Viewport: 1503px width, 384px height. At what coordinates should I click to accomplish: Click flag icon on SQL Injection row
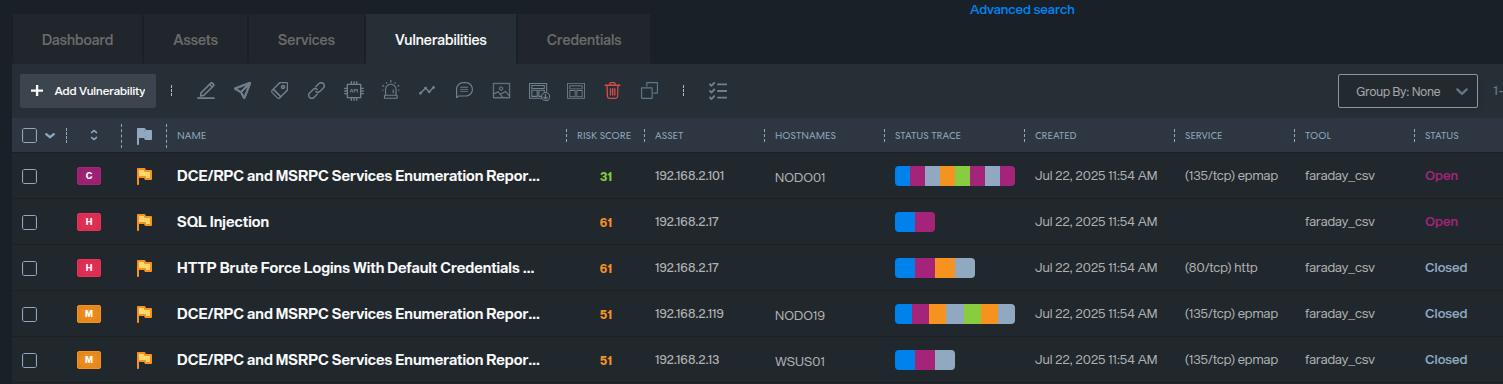[x=144, y=222]
